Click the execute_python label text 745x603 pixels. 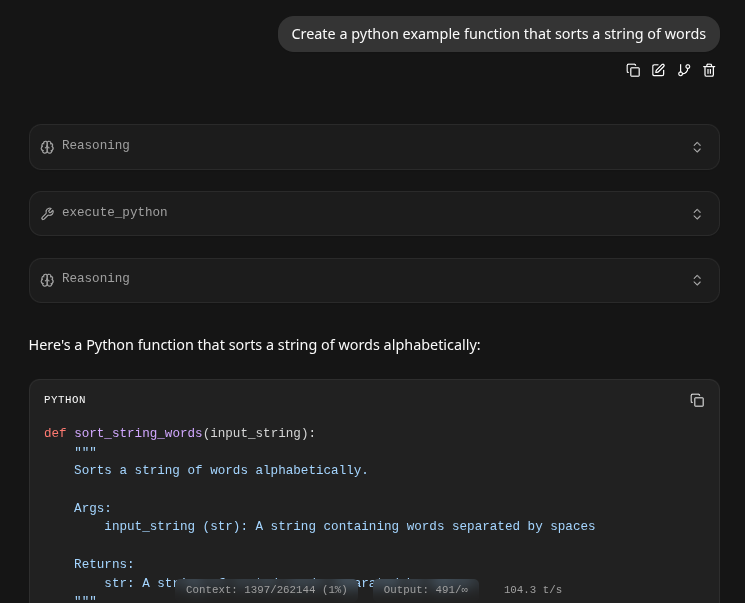tap(114, 213)
